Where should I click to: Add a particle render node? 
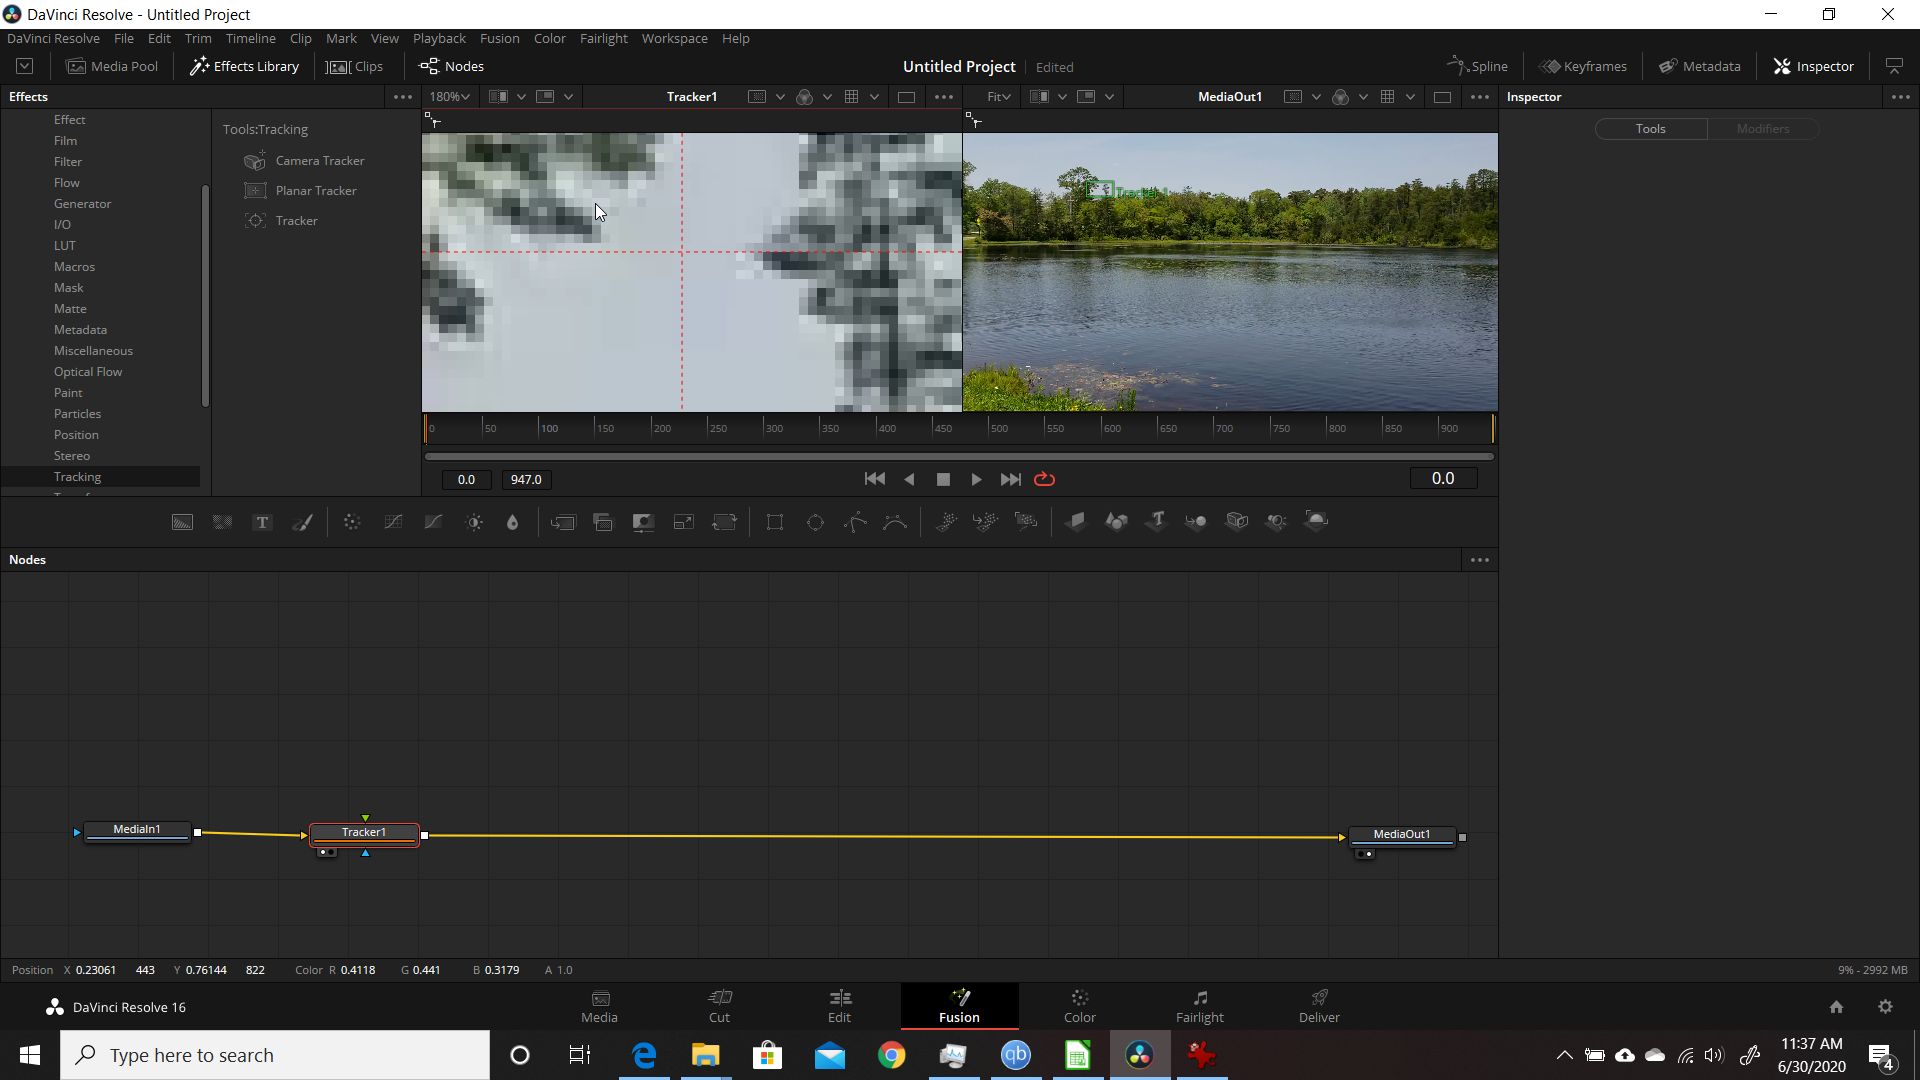(x=1026, y=521)
